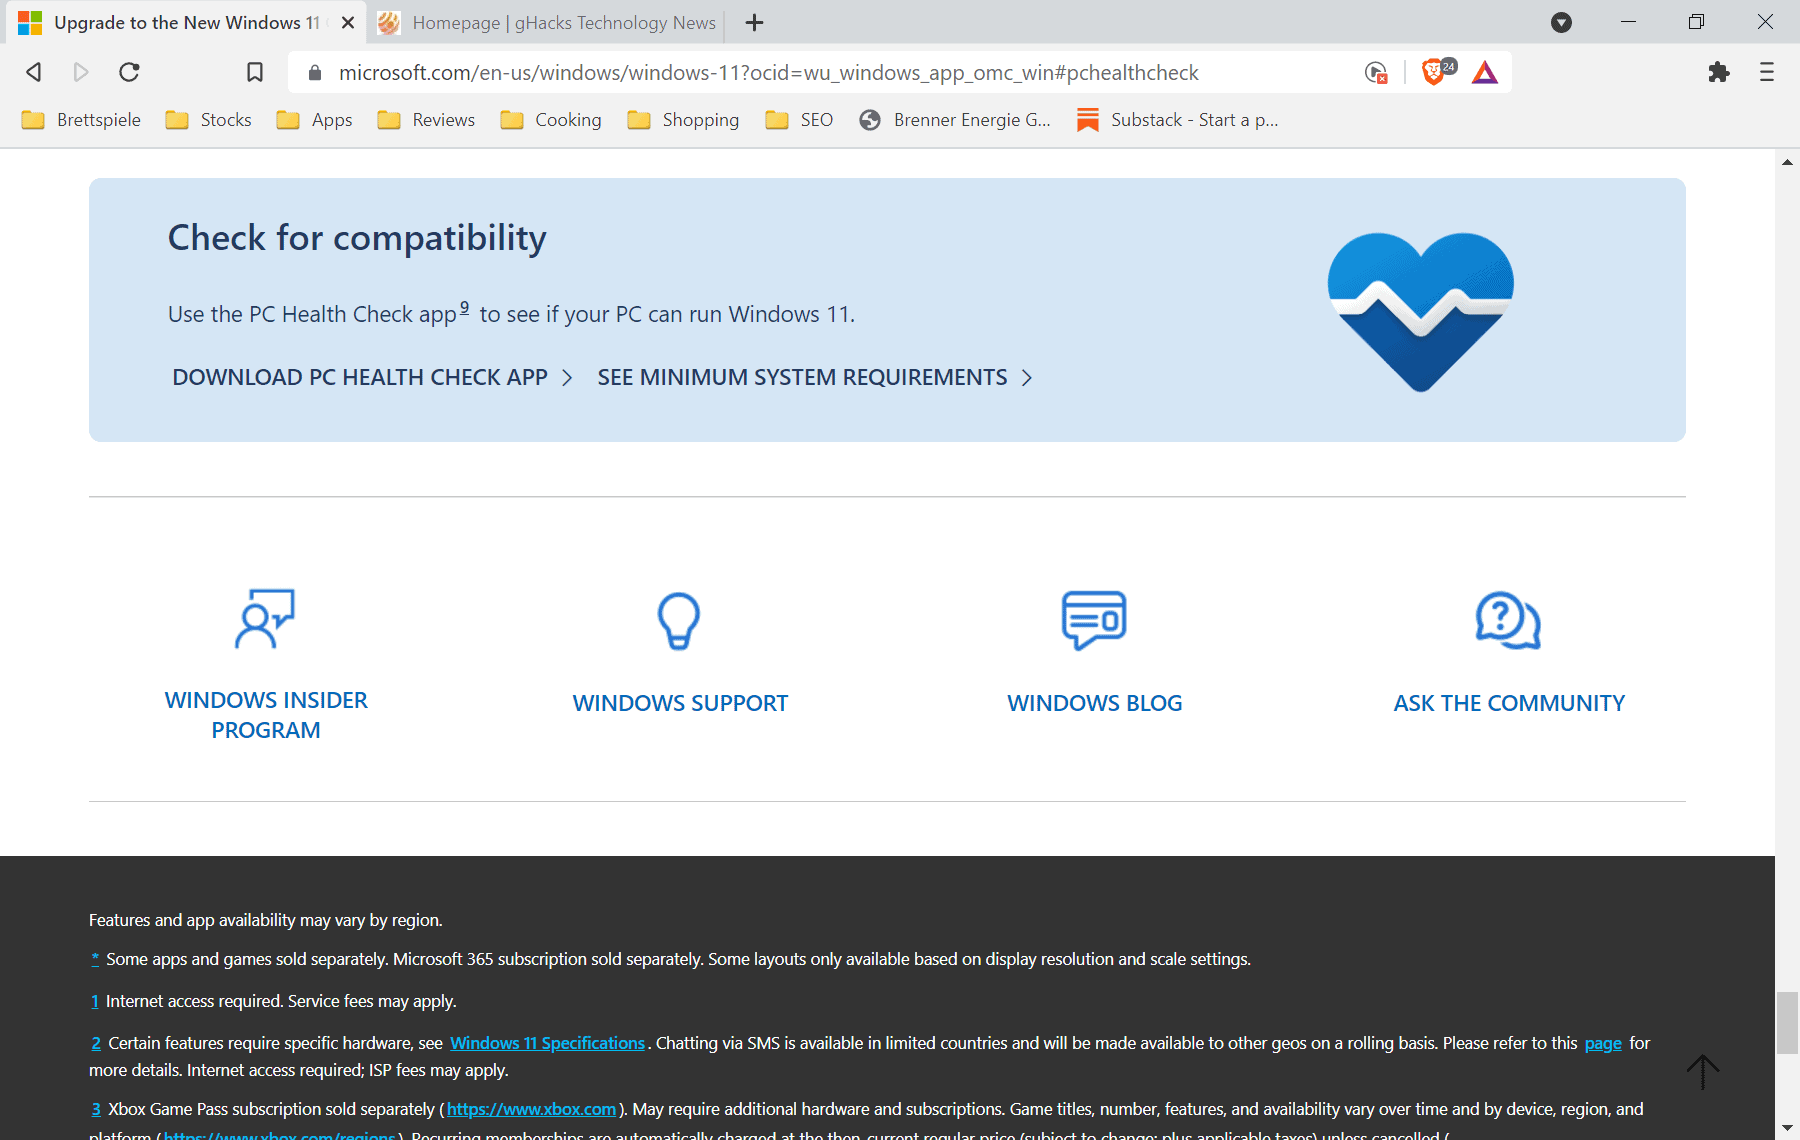Click the Windows Blog chat icon

1094,620
